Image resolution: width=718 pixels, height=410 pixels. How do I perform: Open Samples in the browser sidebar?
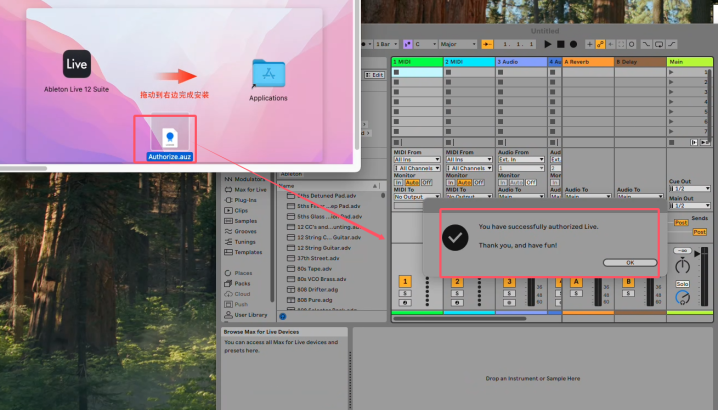240,221
